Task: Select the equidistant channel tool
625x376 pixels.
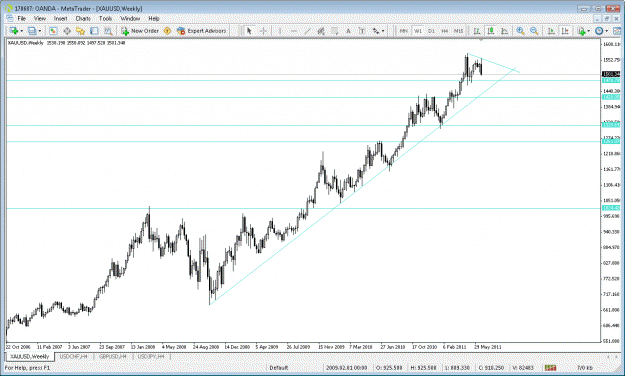Action: [321, 31]
